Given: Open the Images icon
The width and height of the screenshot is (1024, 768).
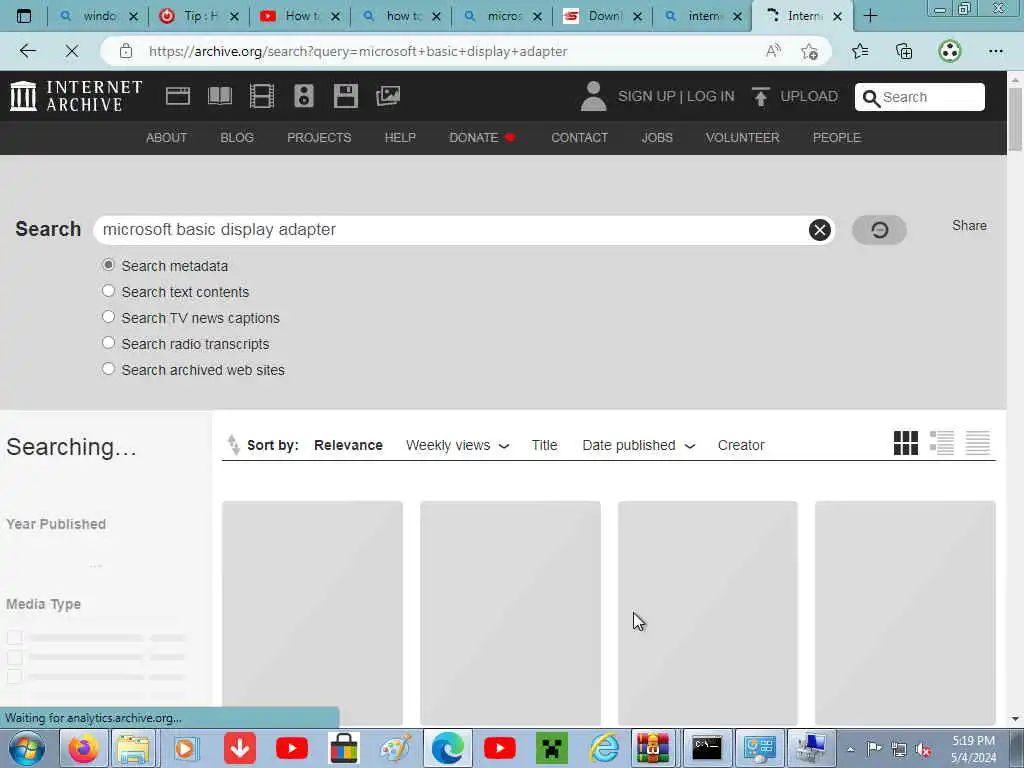Looking at the screenshot, I should [x=388, y=96].
